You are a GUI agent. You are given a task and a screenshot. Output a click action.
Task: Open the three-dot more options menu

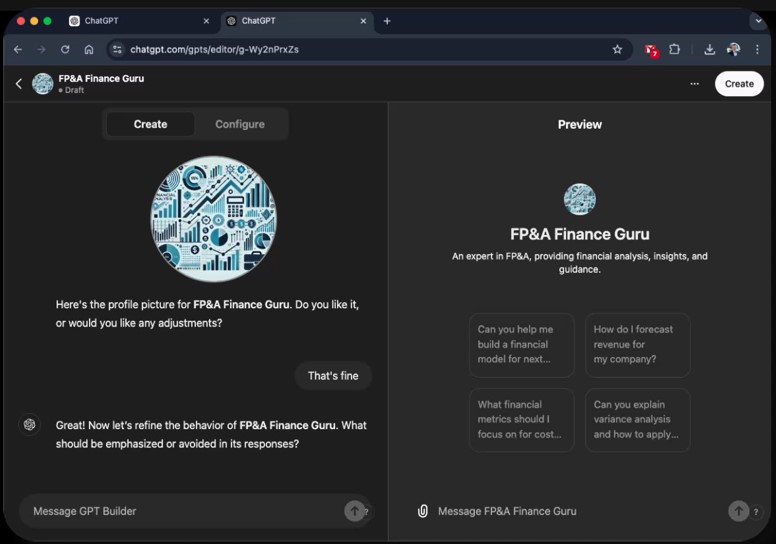pyautogui.click(x=694, y=84)
